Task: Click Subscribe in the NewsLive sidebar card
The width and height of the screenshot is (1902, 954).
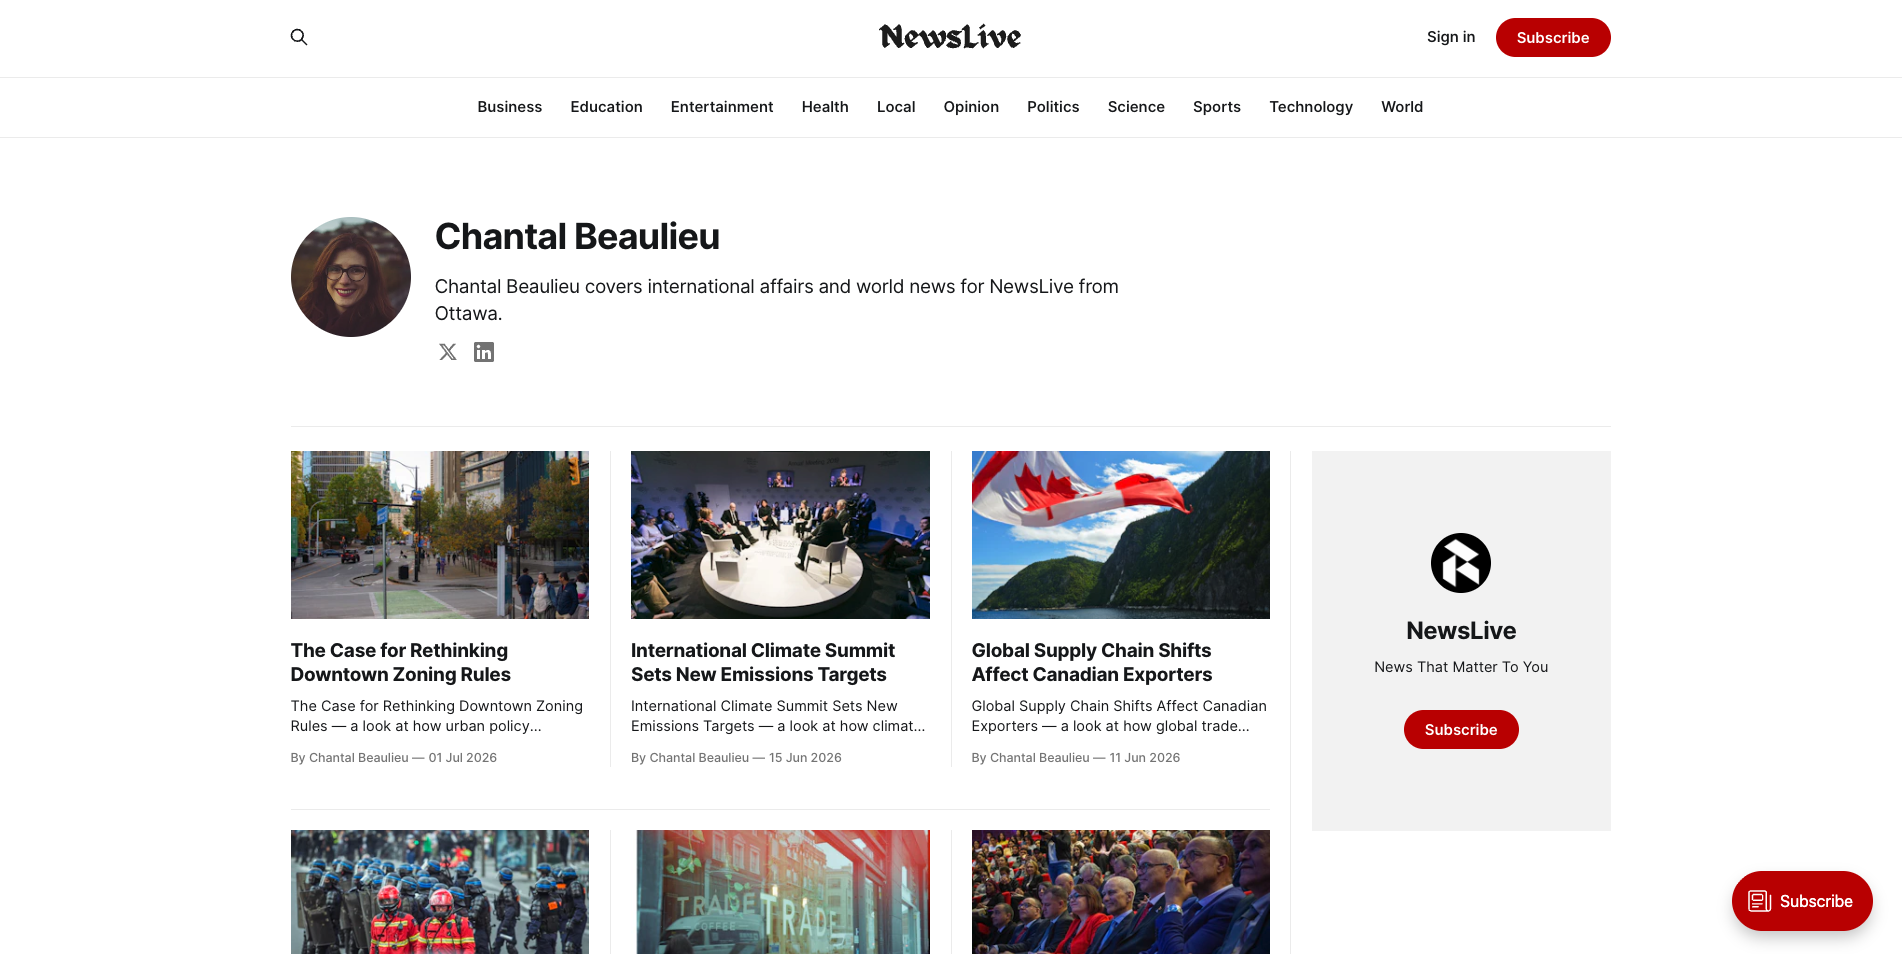Action: click(1461, 730)
